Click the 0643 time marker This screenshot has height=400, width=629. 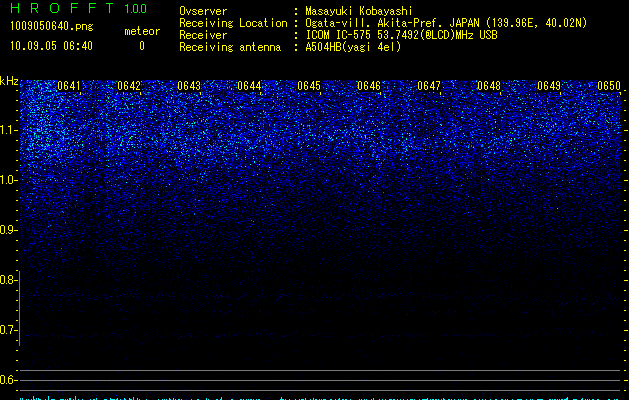(189, 86)
